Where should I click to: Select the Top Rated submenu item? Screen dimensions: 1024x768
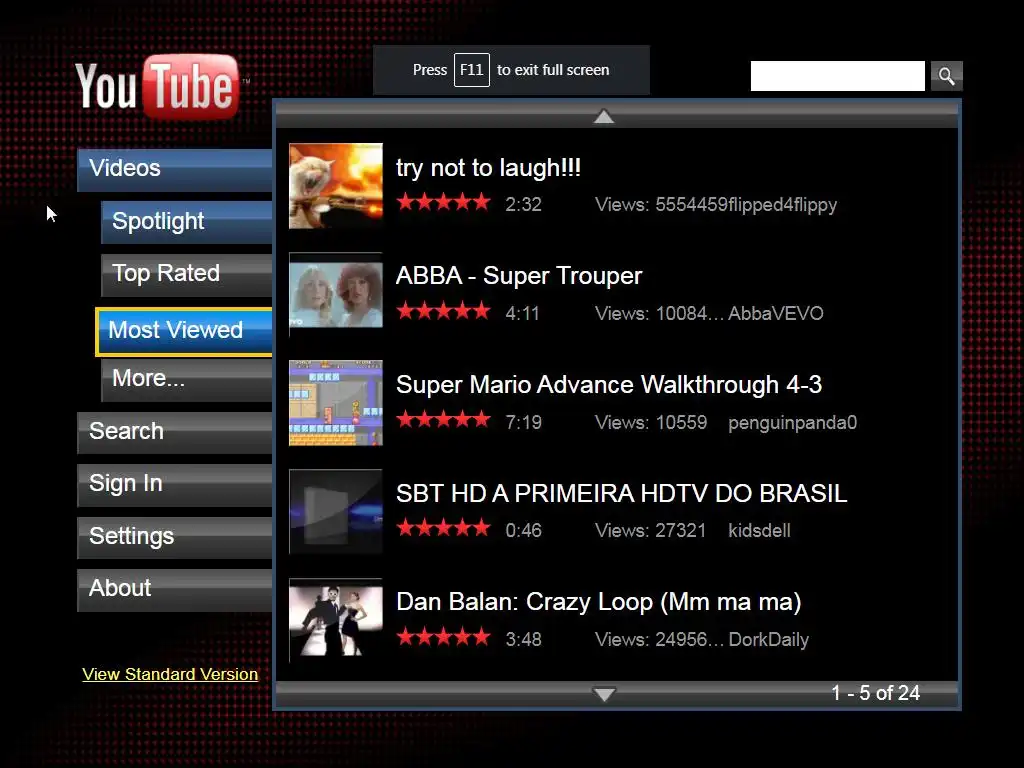coord(186,275)
